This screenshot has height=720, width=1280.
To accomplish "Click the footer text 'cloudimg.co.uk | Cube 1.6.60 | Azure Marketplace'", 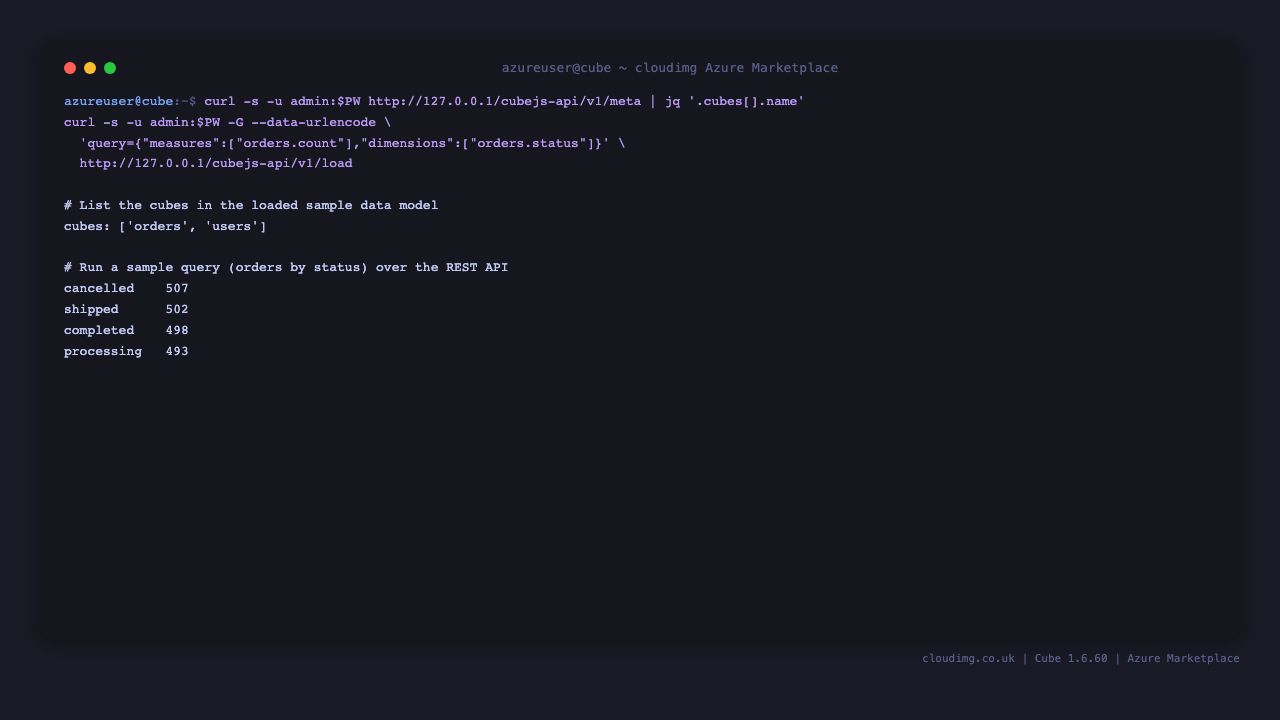I will pos(1081,658).
